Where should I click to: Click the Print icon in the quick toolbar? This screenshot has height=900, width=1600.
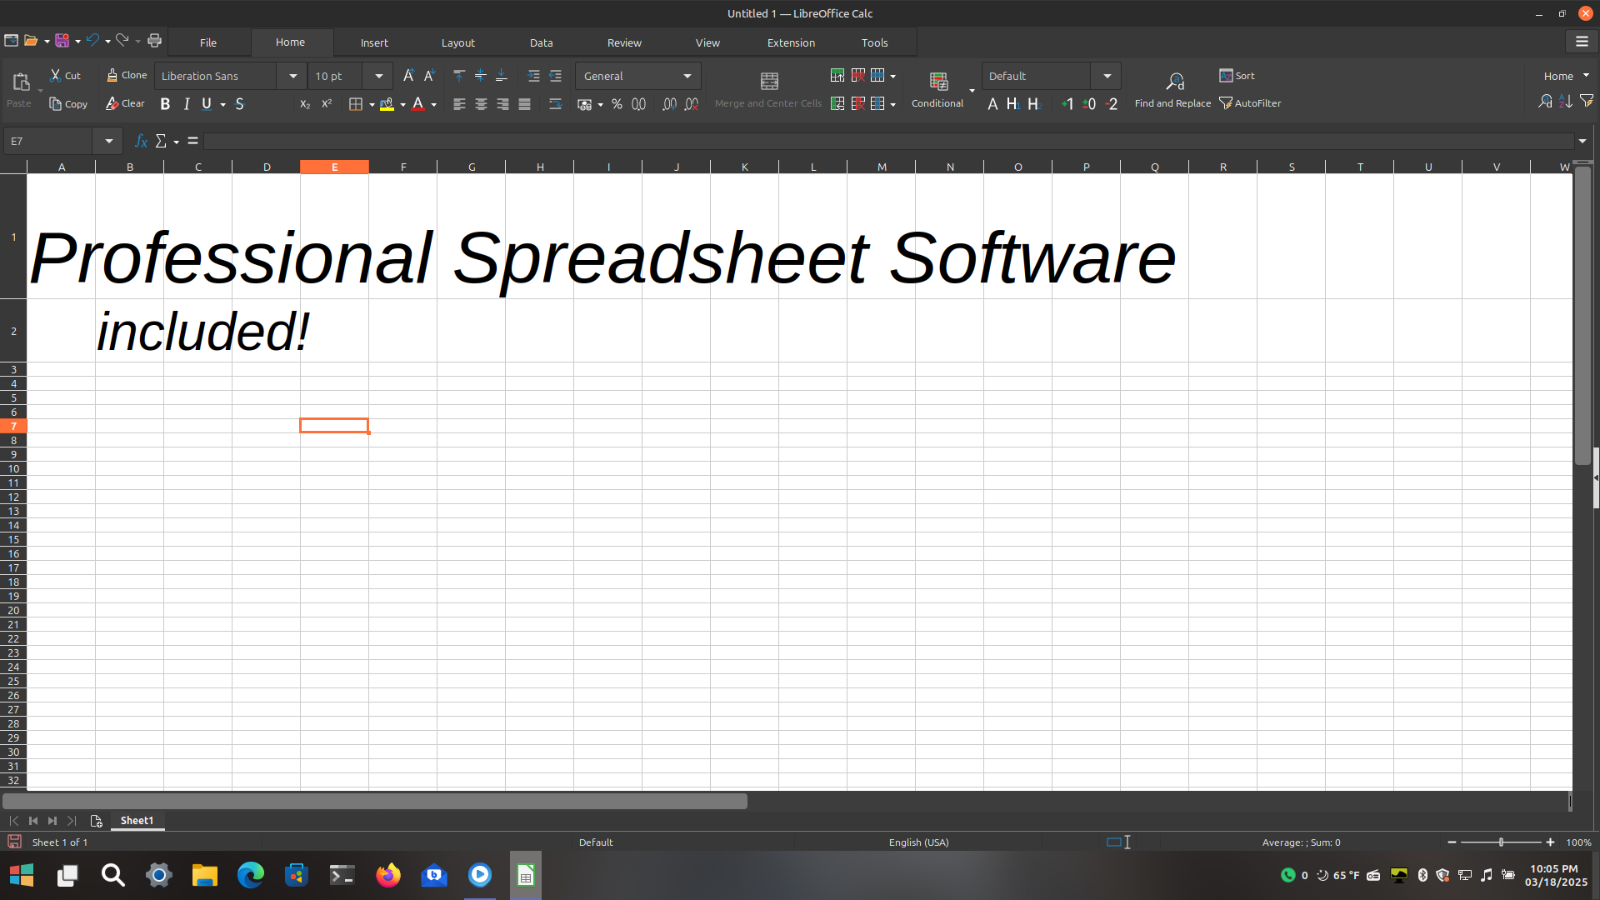tap(154, 41)
